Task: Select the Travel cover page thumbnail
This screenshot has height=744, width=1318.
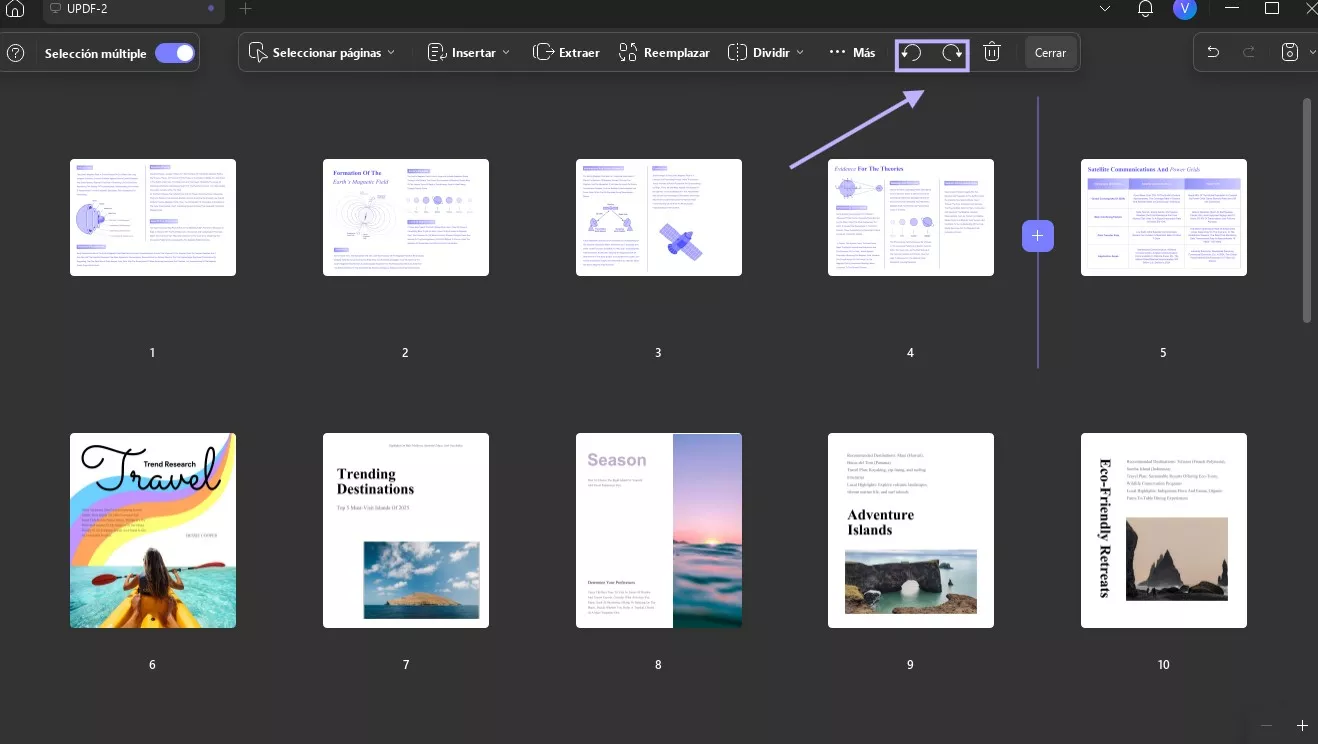Action: [153, 530]
